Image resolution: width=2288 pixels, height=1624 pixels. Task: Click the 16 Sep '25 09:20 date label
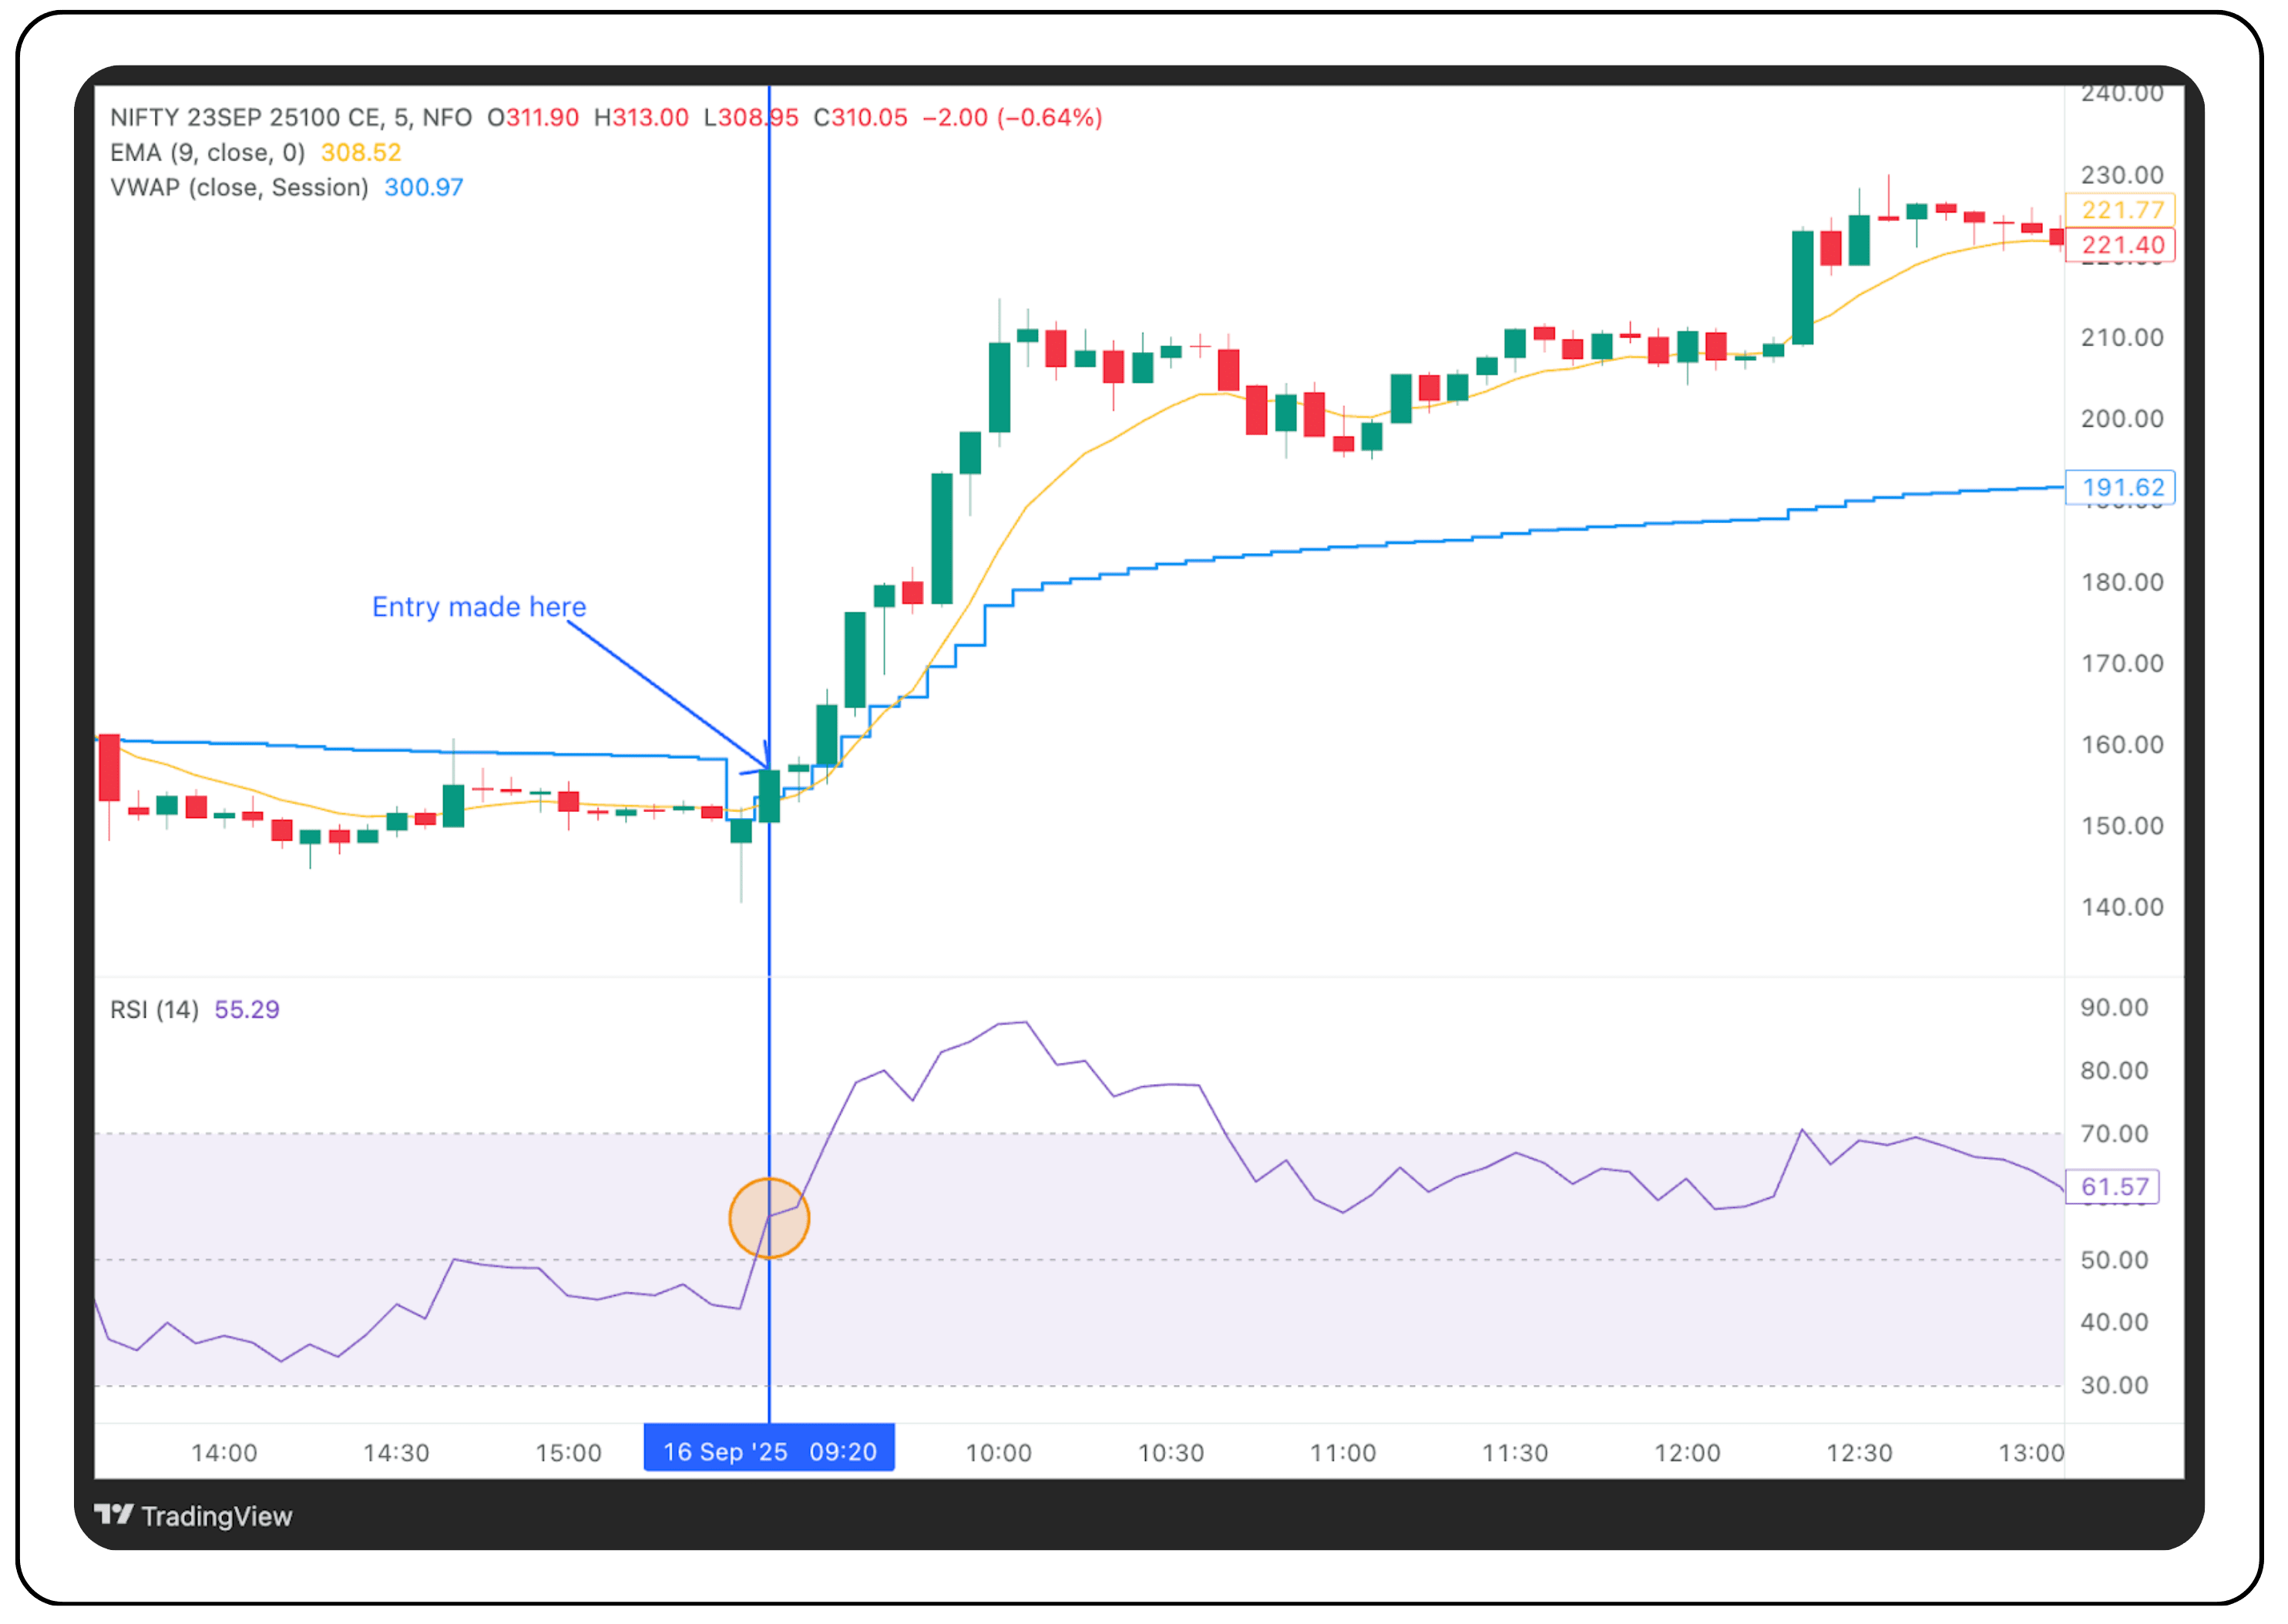(x=768, y=1451)
